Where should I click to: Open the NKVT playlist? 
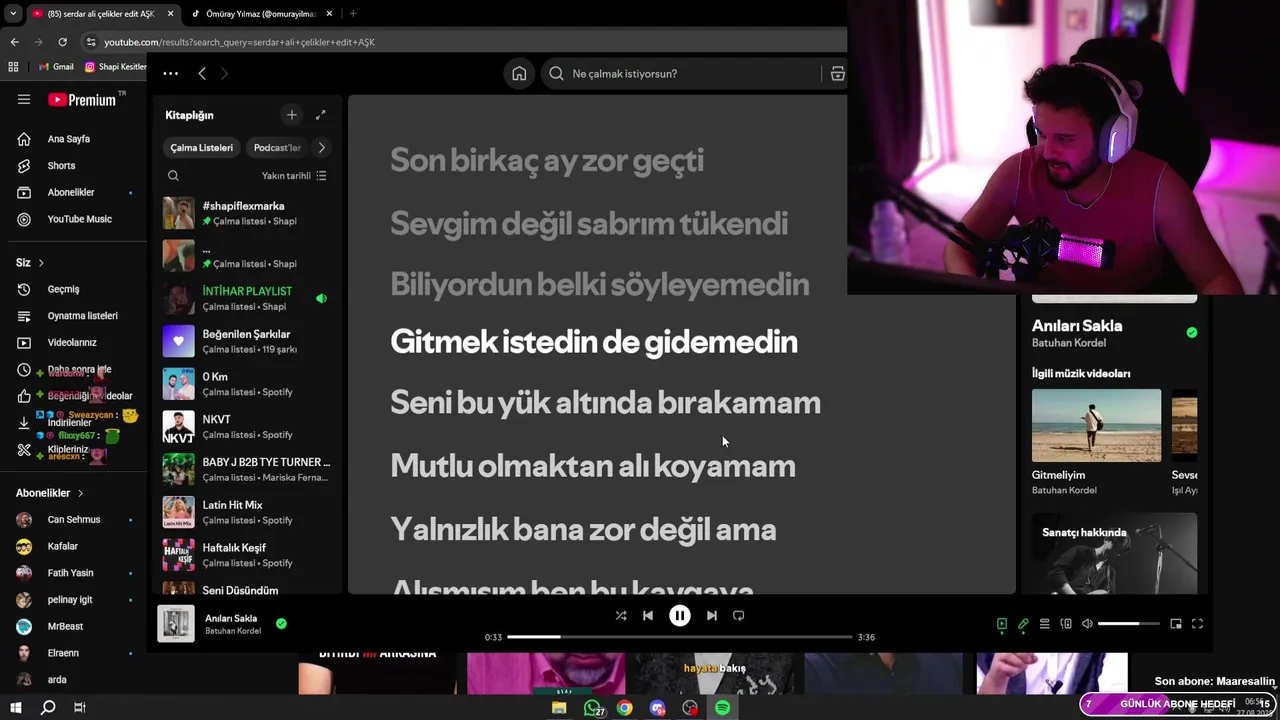247,427
